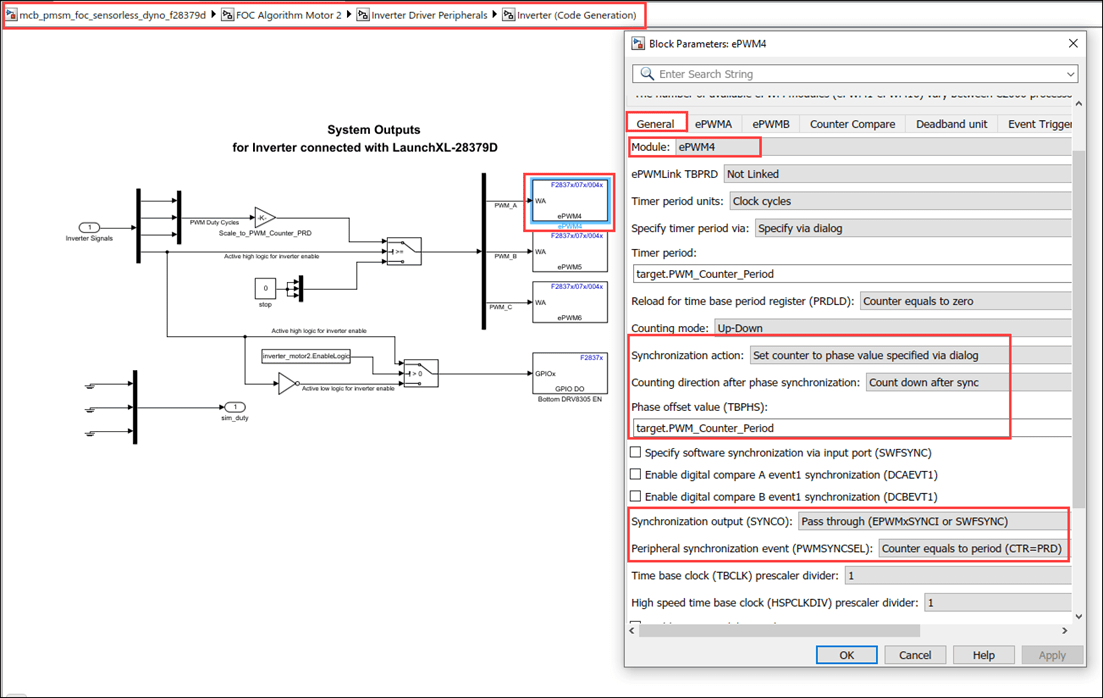Switch to the Deadband unit tab
This screenshot has width=1103, height=698.
951,124
